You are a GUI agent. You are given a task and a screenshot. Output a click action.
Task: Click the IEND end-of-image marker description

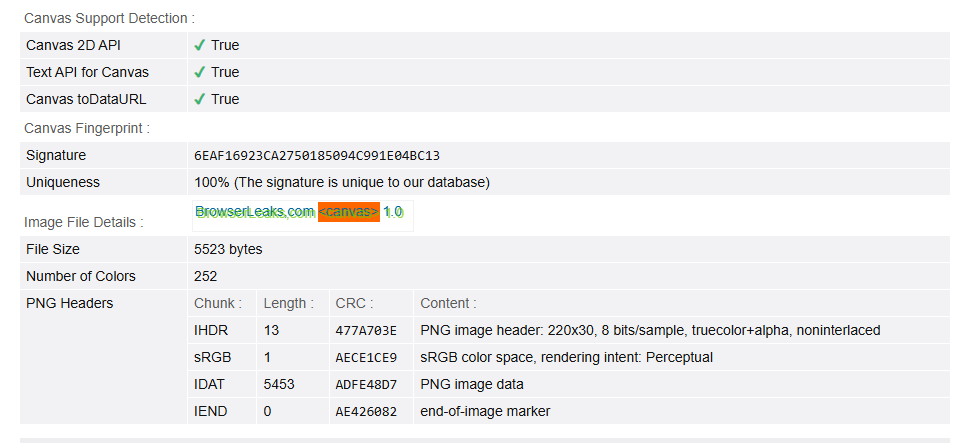485,411
